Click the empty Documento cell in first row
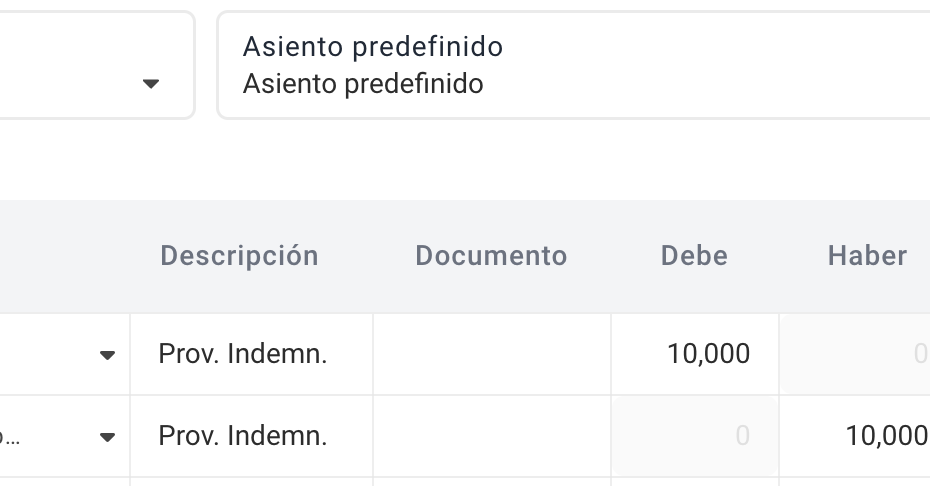Screen dimensions: 930x486 492,354
